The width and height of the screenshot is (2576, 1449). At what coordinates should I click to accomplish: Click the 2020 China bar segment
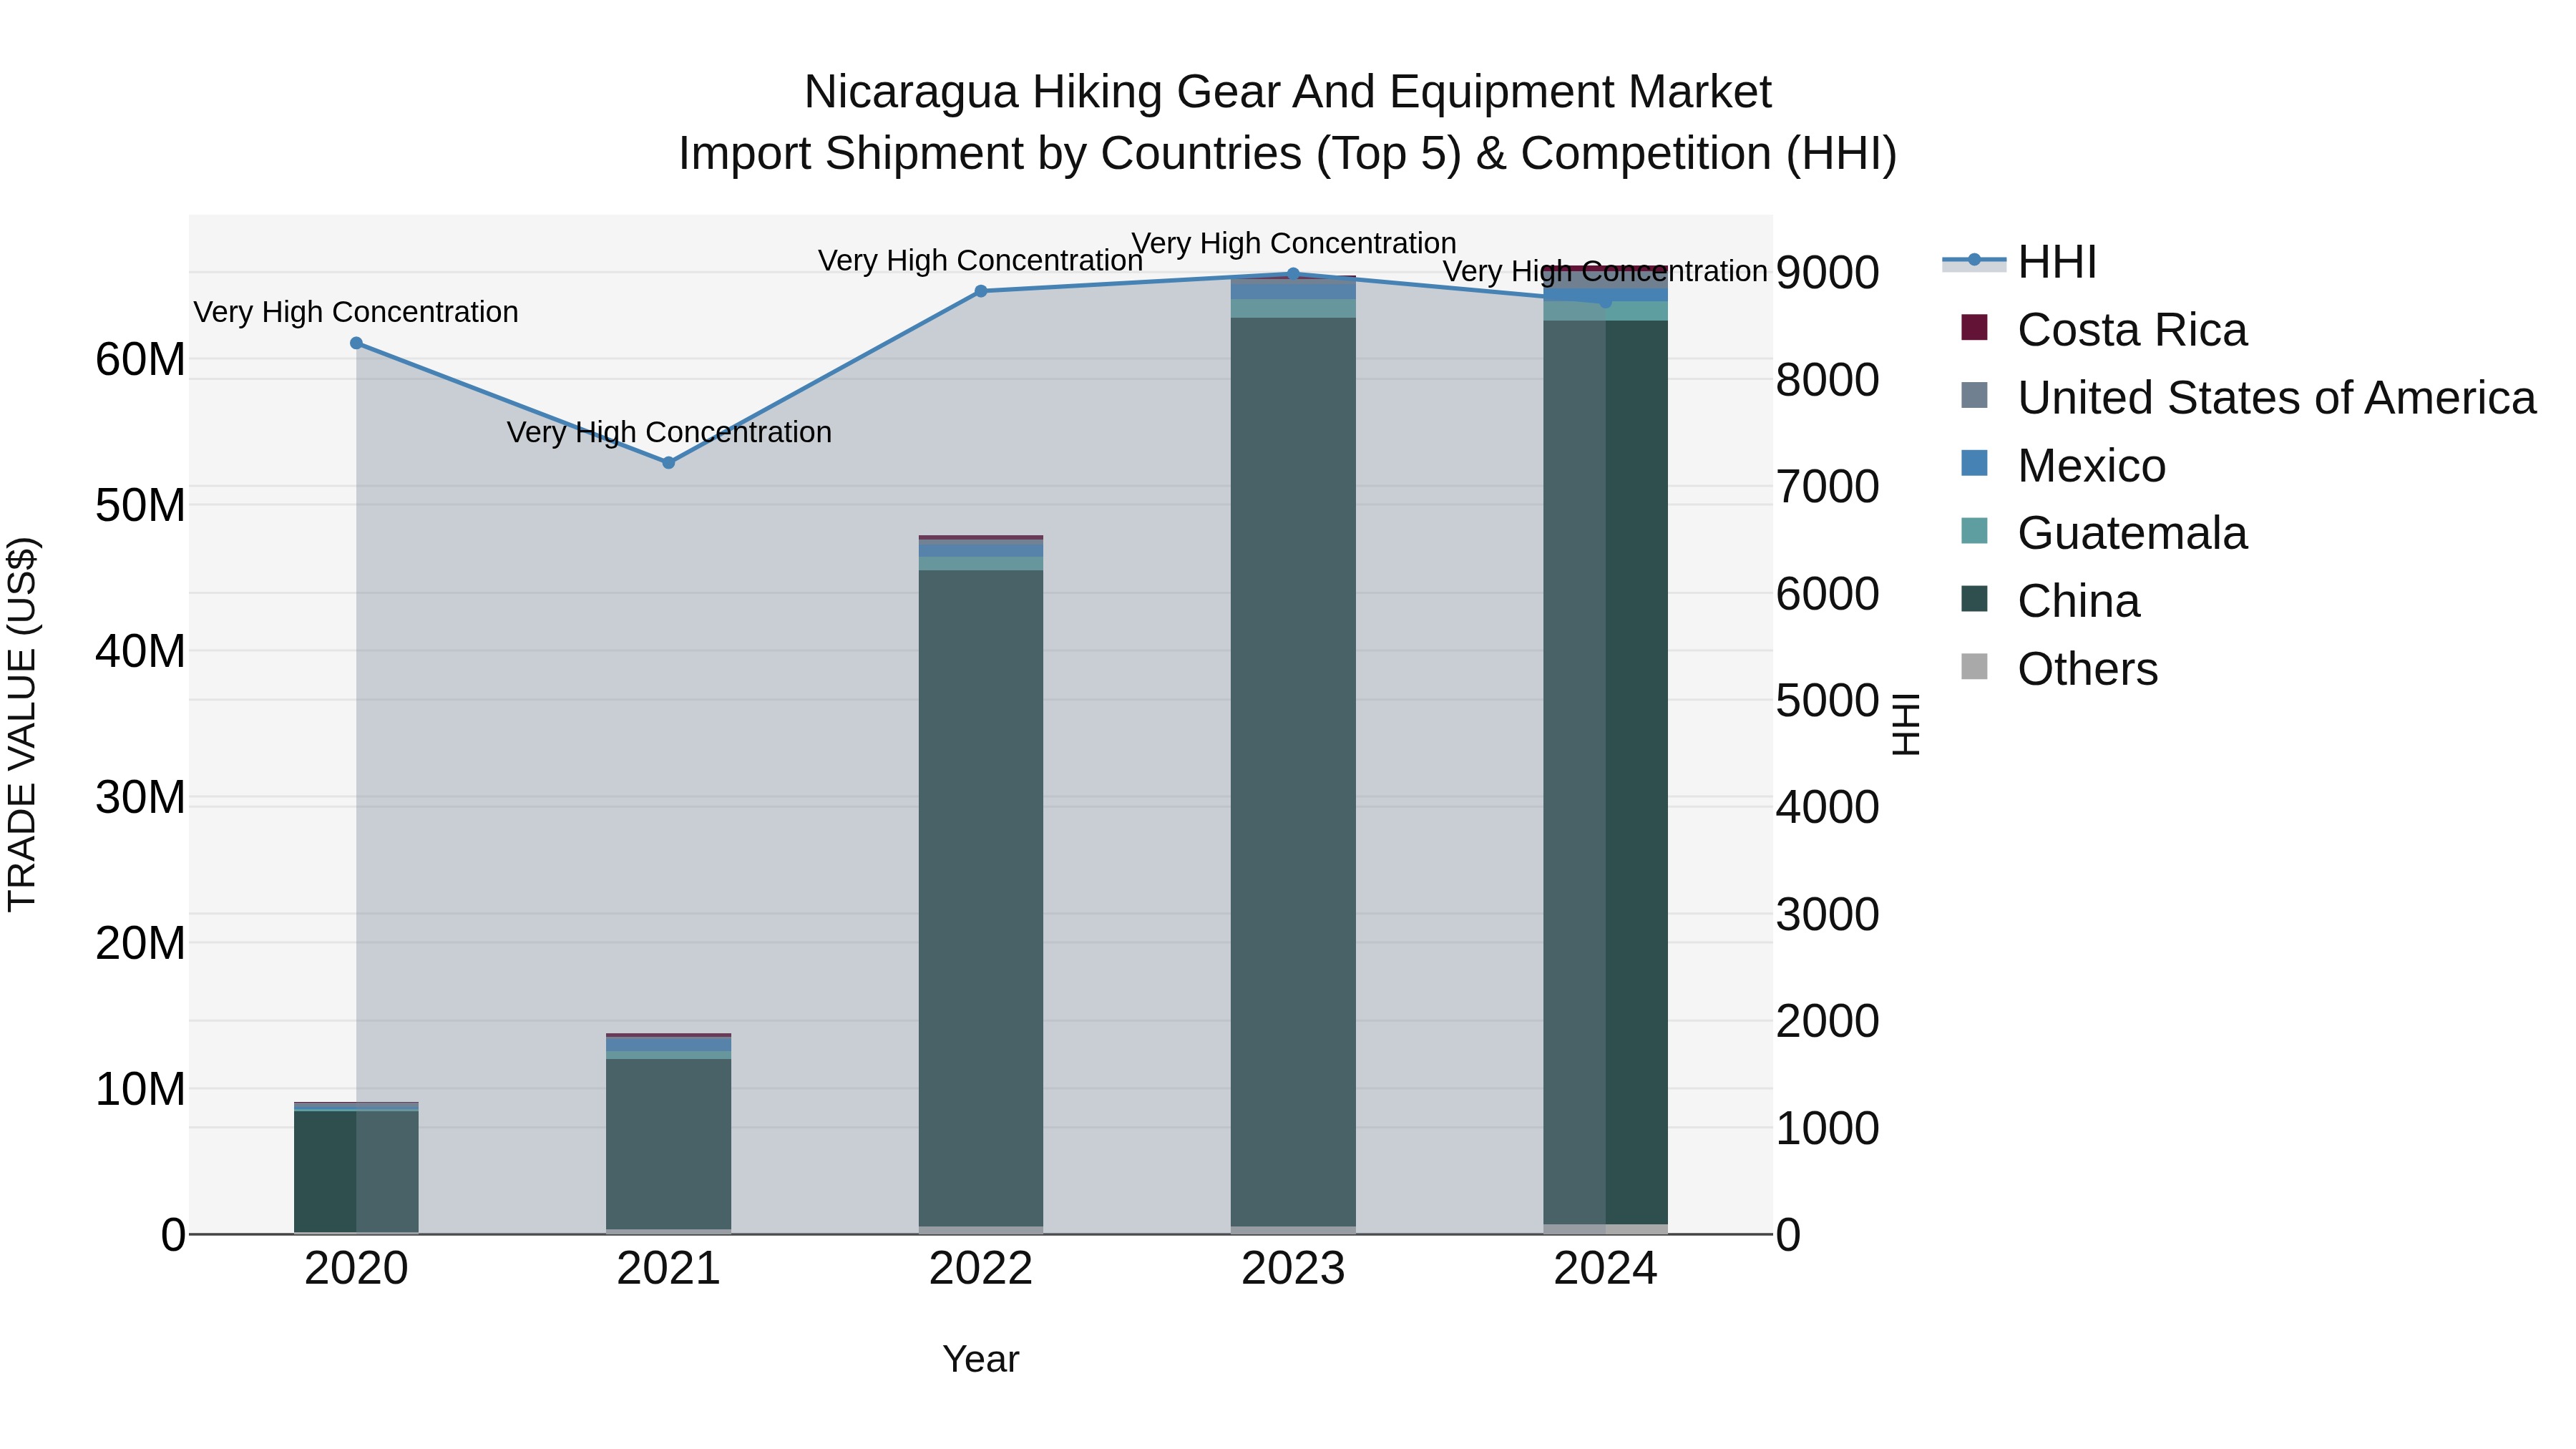coord(356,1171)
